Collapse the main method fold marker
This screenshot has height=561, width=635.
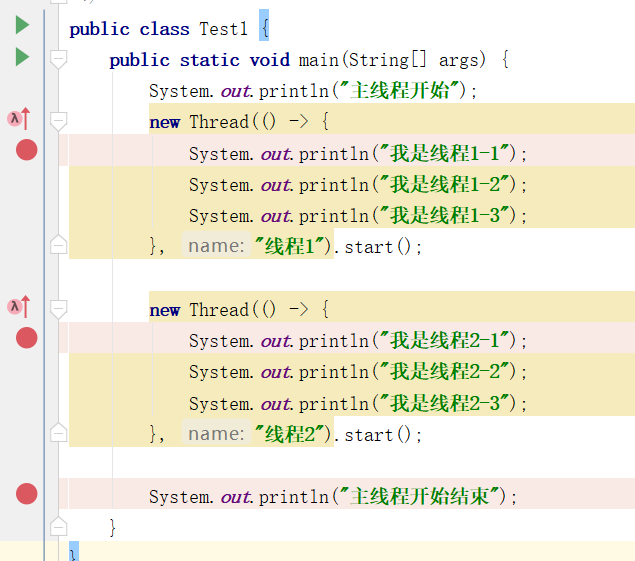coord(58,60)
